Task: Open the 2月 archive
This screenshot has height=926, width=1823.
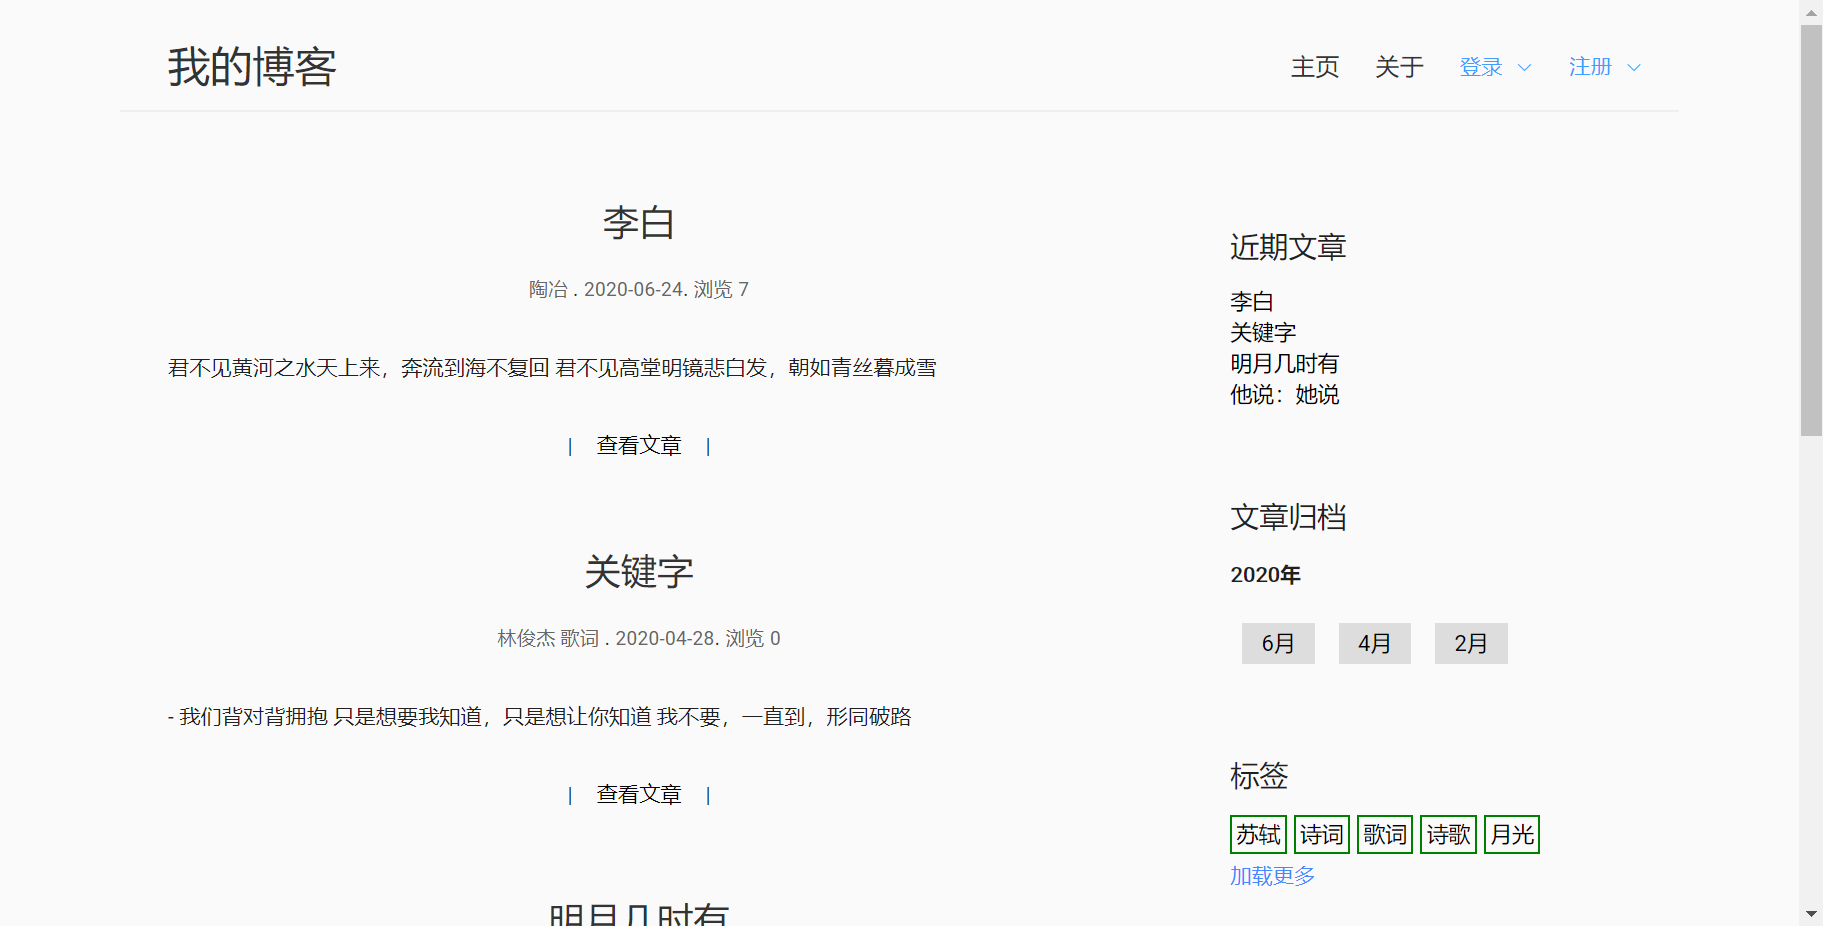Action: (x=1470, y=644)
